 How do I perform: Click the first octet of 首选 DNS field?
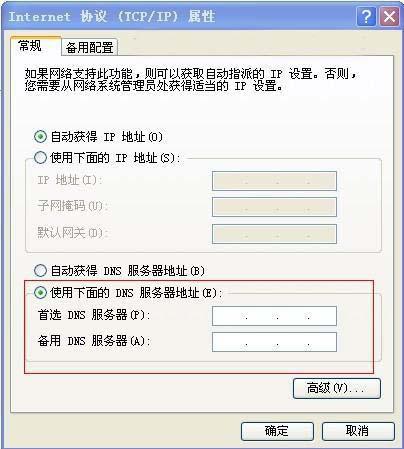[230, 316]
